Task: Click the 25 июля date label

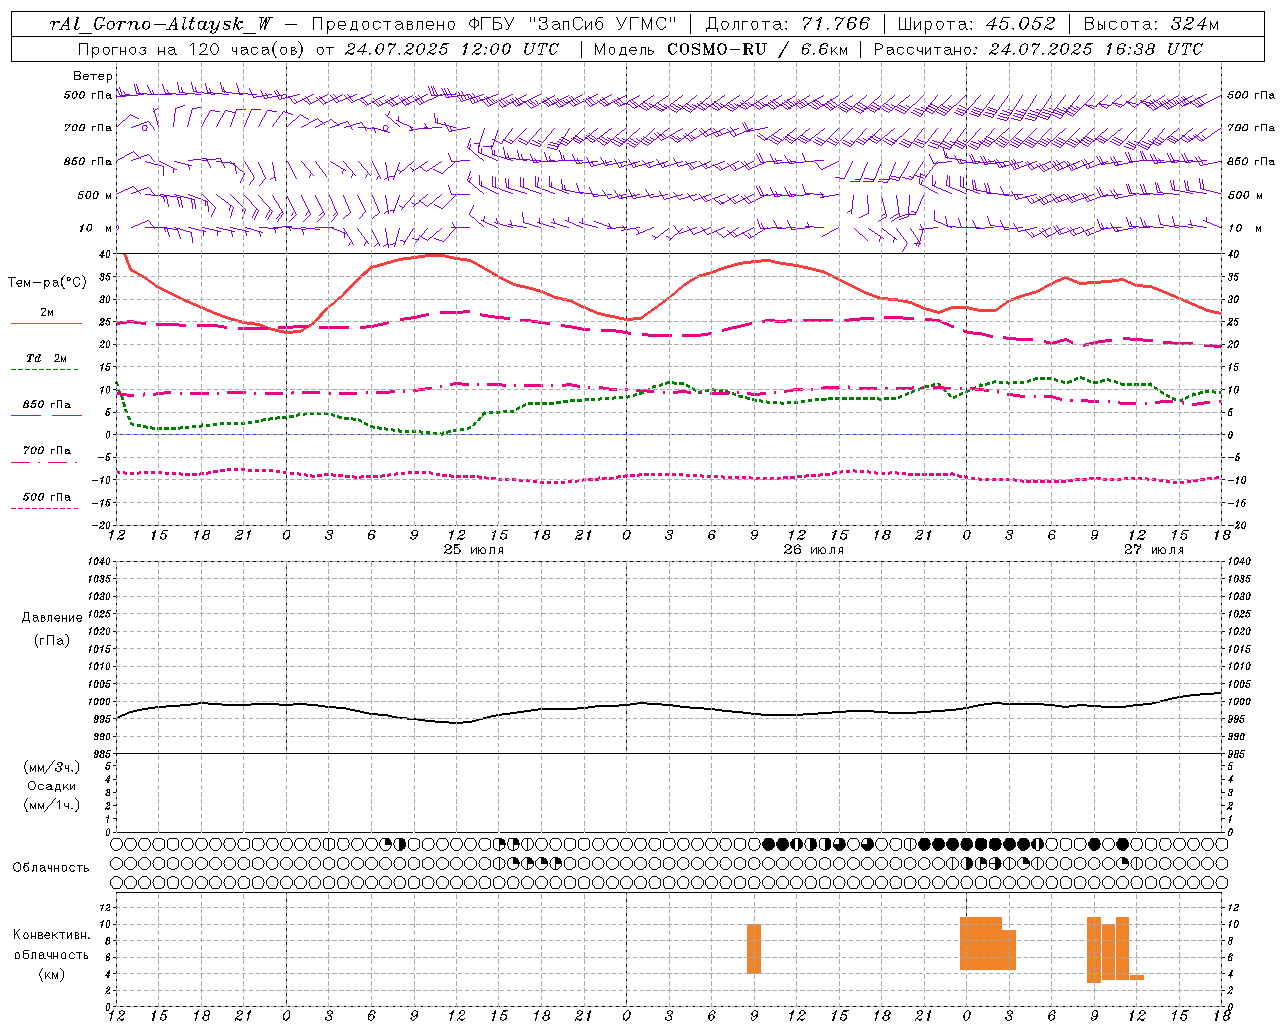Action: [474, 550]
